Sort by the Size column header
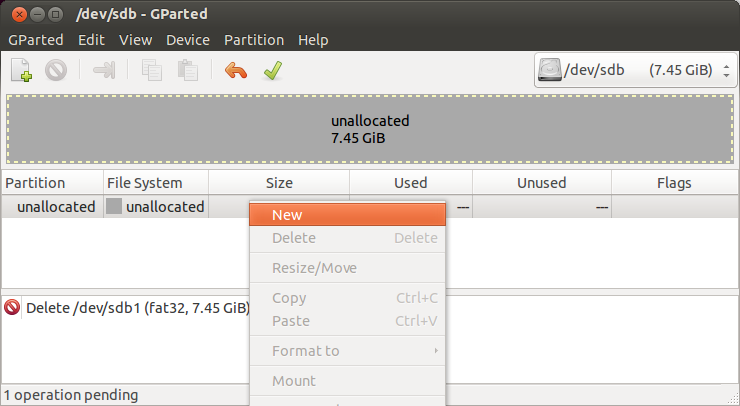The width and height of the screenshot is (740, 406). [279, 183]
